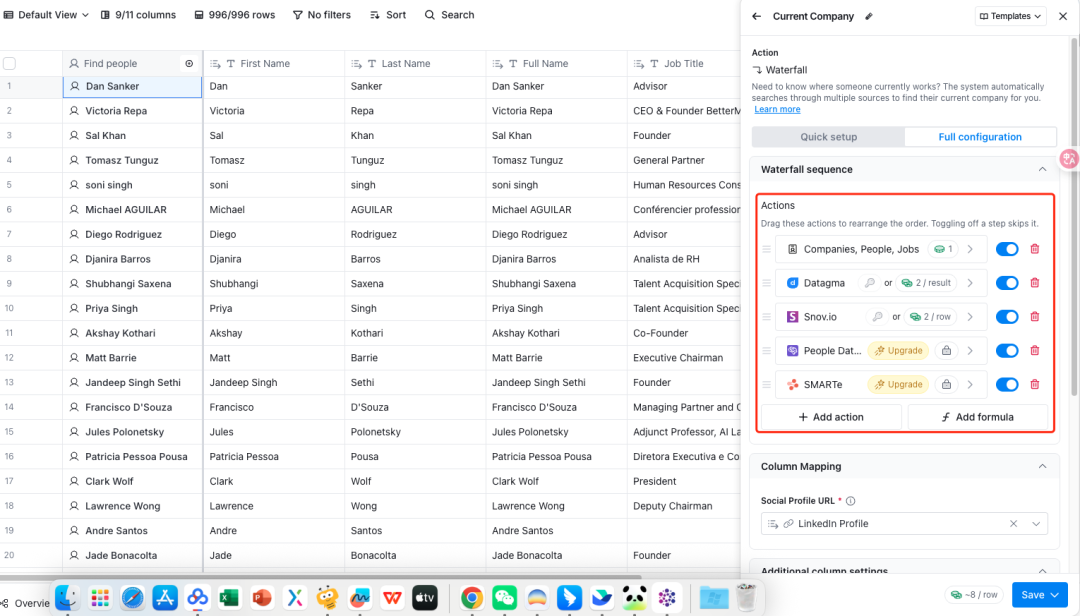Click the Add action button
The image size is (1080, 616).
click(x=830, y=417)
